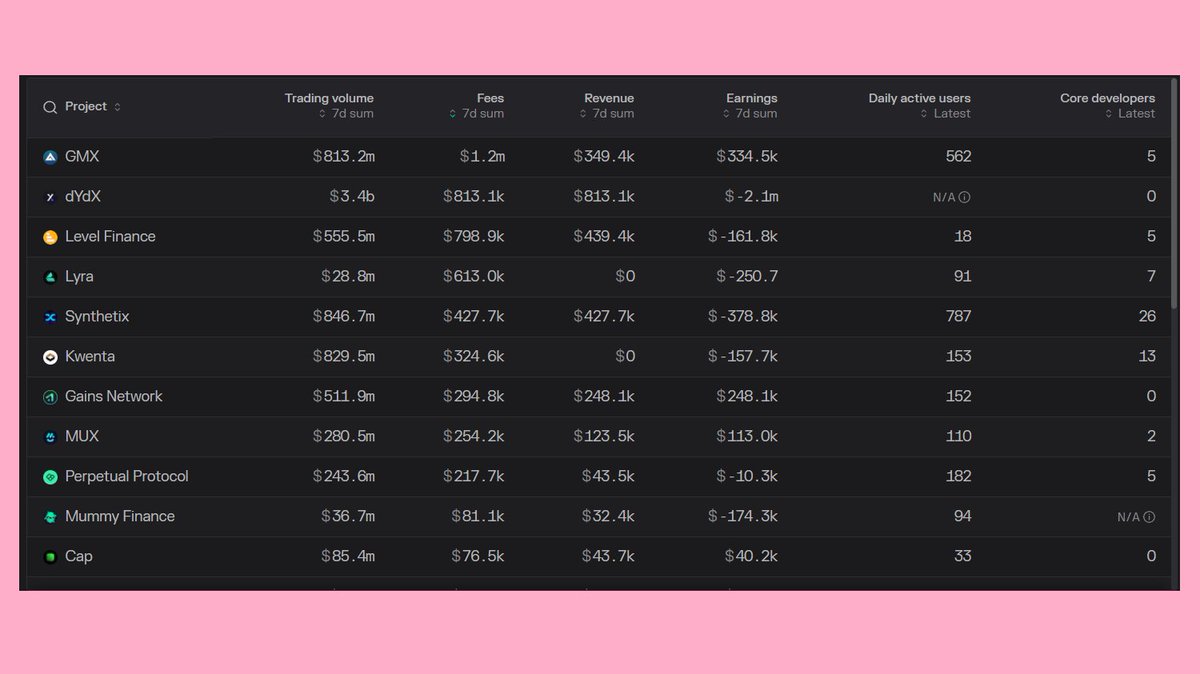Screen dimensions: 1200x674
Task: Click dYdX earnings value $-2.1m
Action: point(751,197)
